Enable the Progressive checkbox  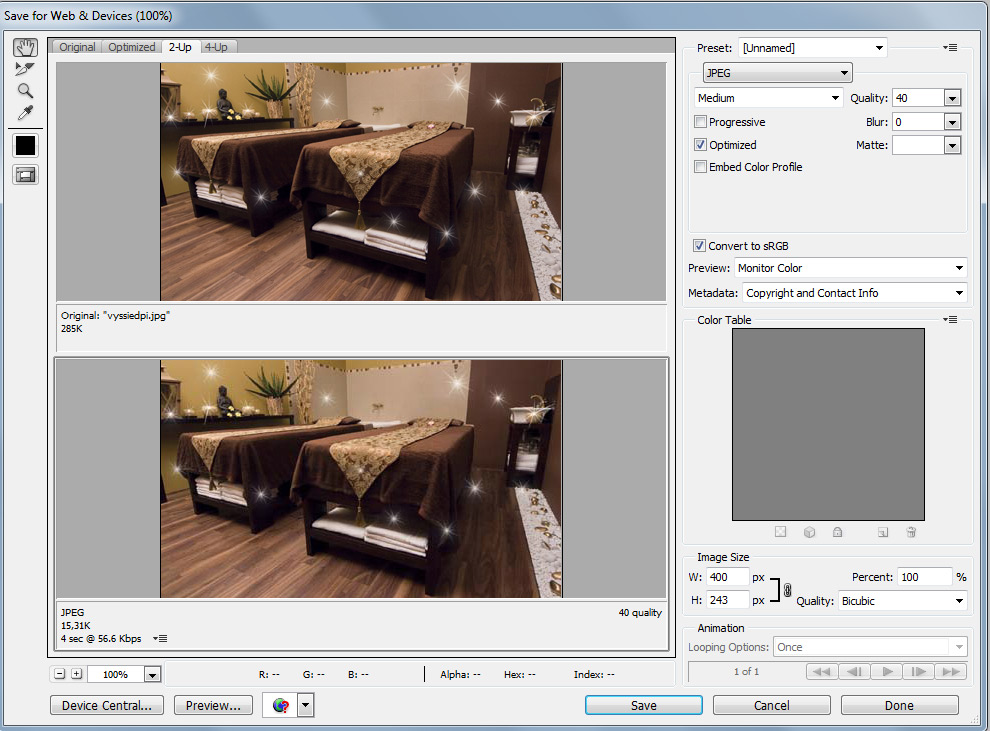tap(700, 122)
